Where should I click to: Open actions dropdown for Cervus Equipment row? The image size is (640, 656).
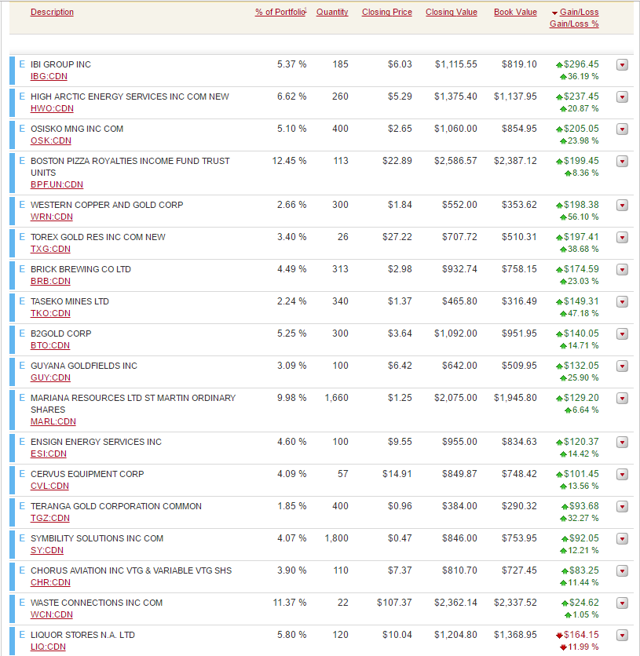pos(622,475)
